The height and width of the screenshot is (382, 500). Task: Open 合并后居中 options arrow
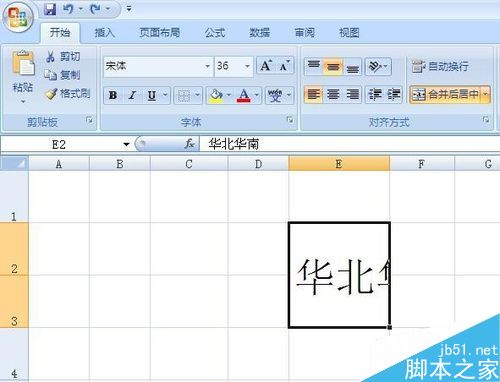click(485, 95)
